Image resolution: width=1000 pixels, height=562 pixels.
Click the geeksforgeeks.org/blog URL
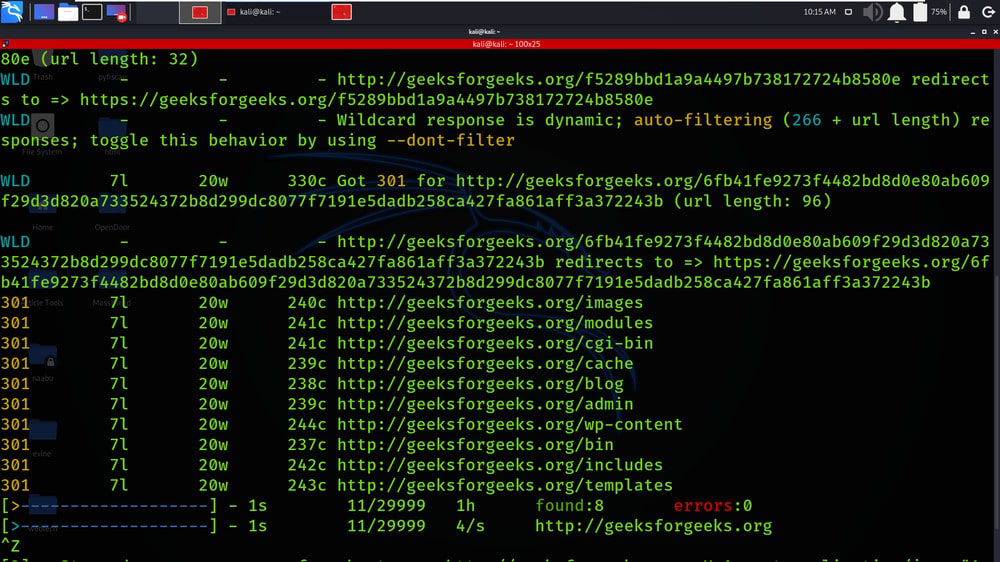pyautogui.click(x=480, y=384)
